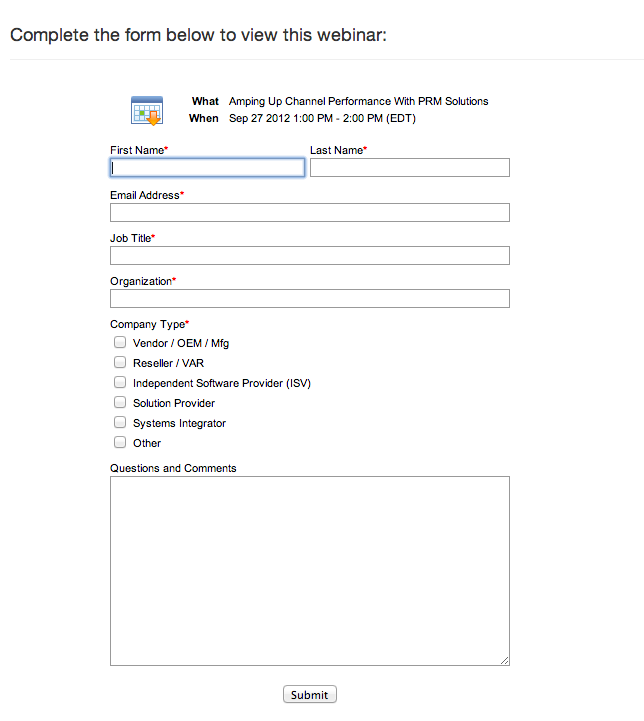Select the Other company type checkbox
The image size is (644, 721).
coord(120,442)
